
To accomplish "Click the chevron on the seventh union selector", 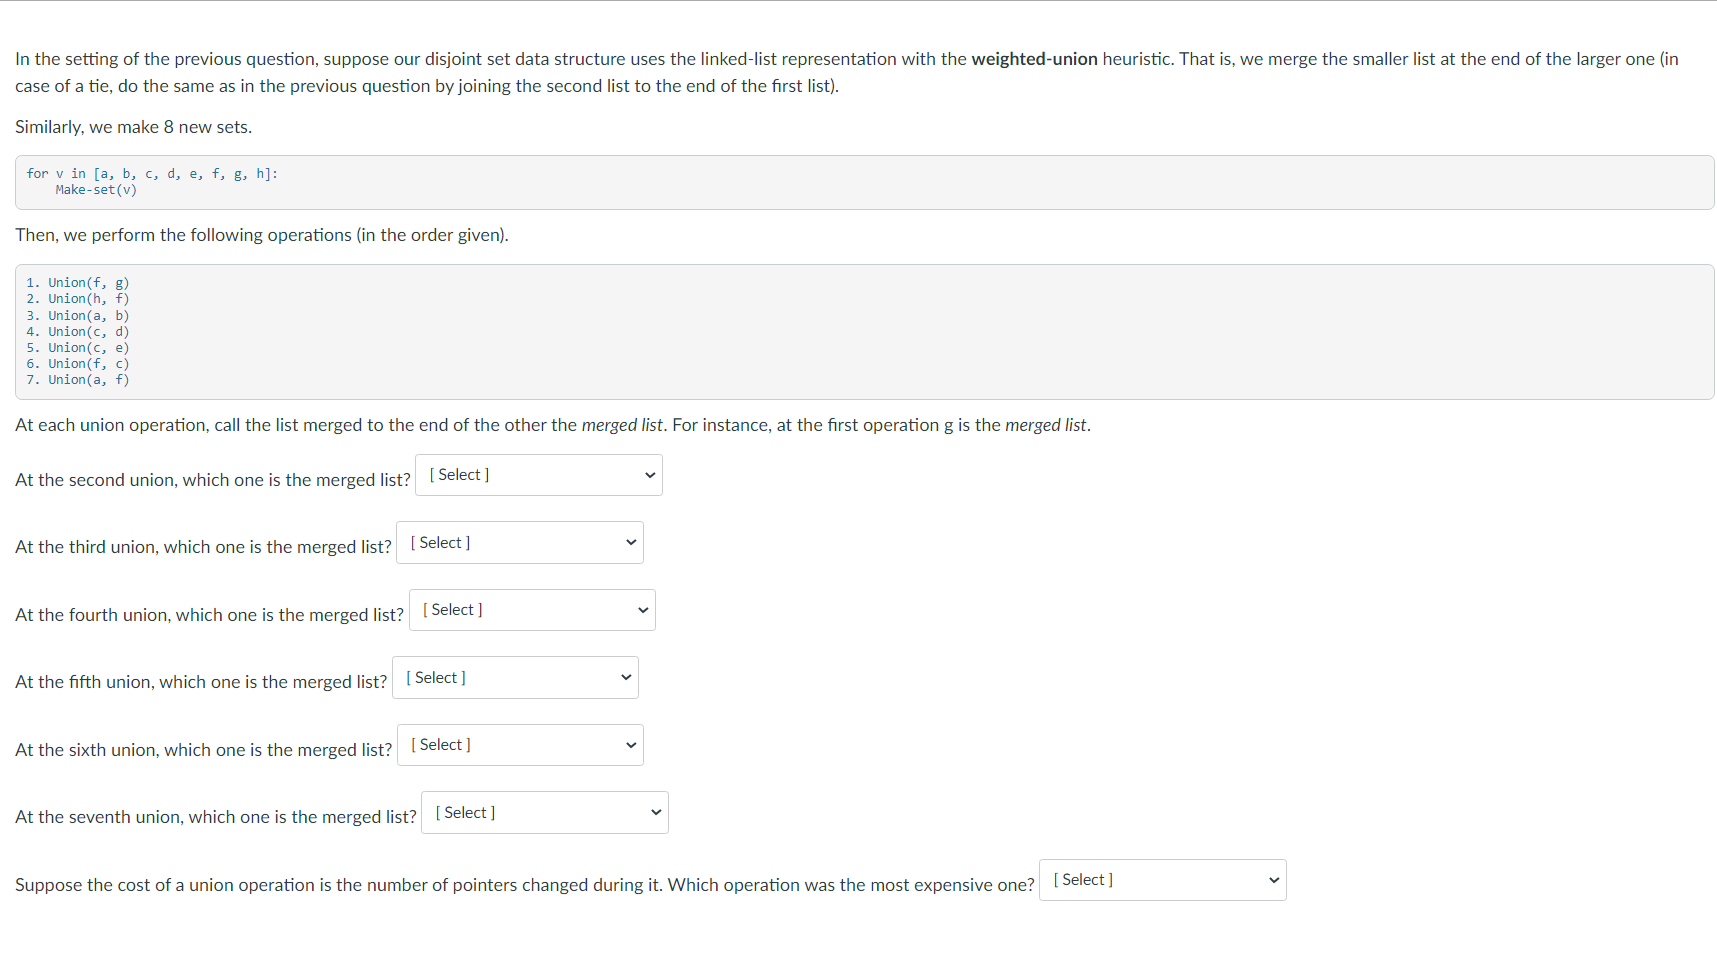I will [655, 812].
